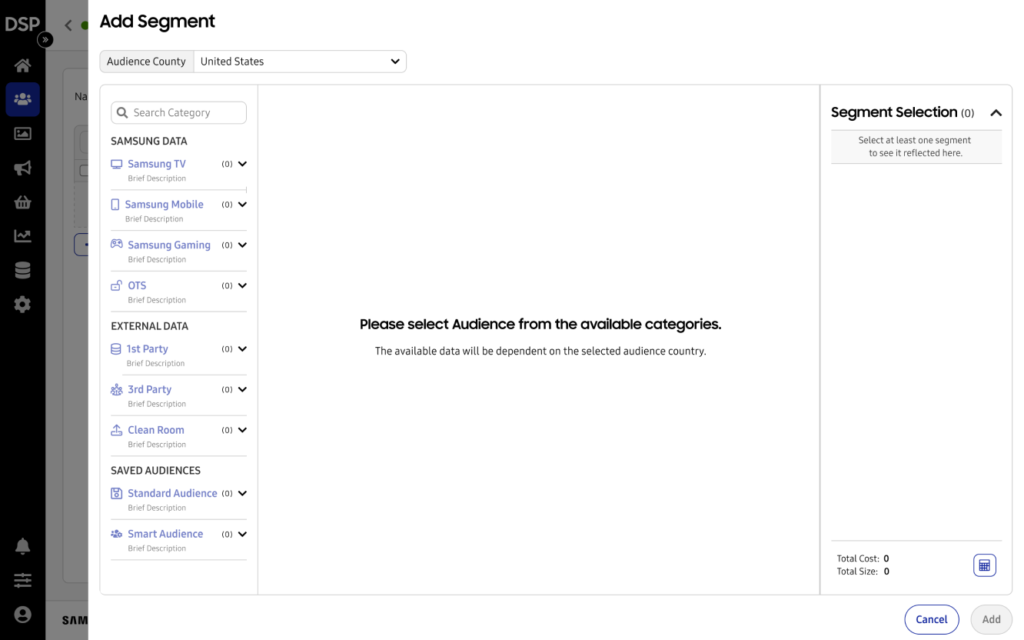Select the Smart Audience category
1024x640 pixels.
coord(165,534)
